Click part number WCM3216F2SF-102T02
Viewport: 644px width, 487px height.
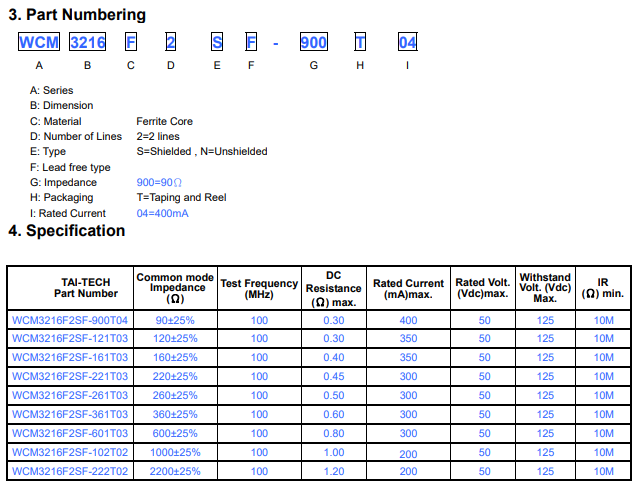tap(70, 452)
